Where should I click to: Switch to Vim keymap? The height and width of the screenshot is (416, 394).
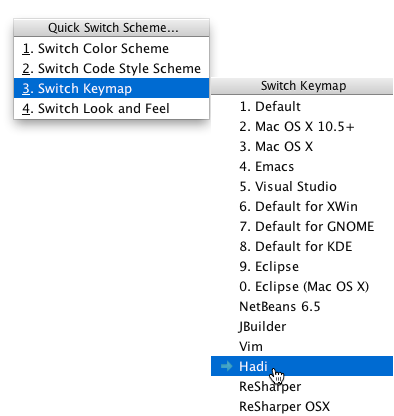tap(302, 347)
